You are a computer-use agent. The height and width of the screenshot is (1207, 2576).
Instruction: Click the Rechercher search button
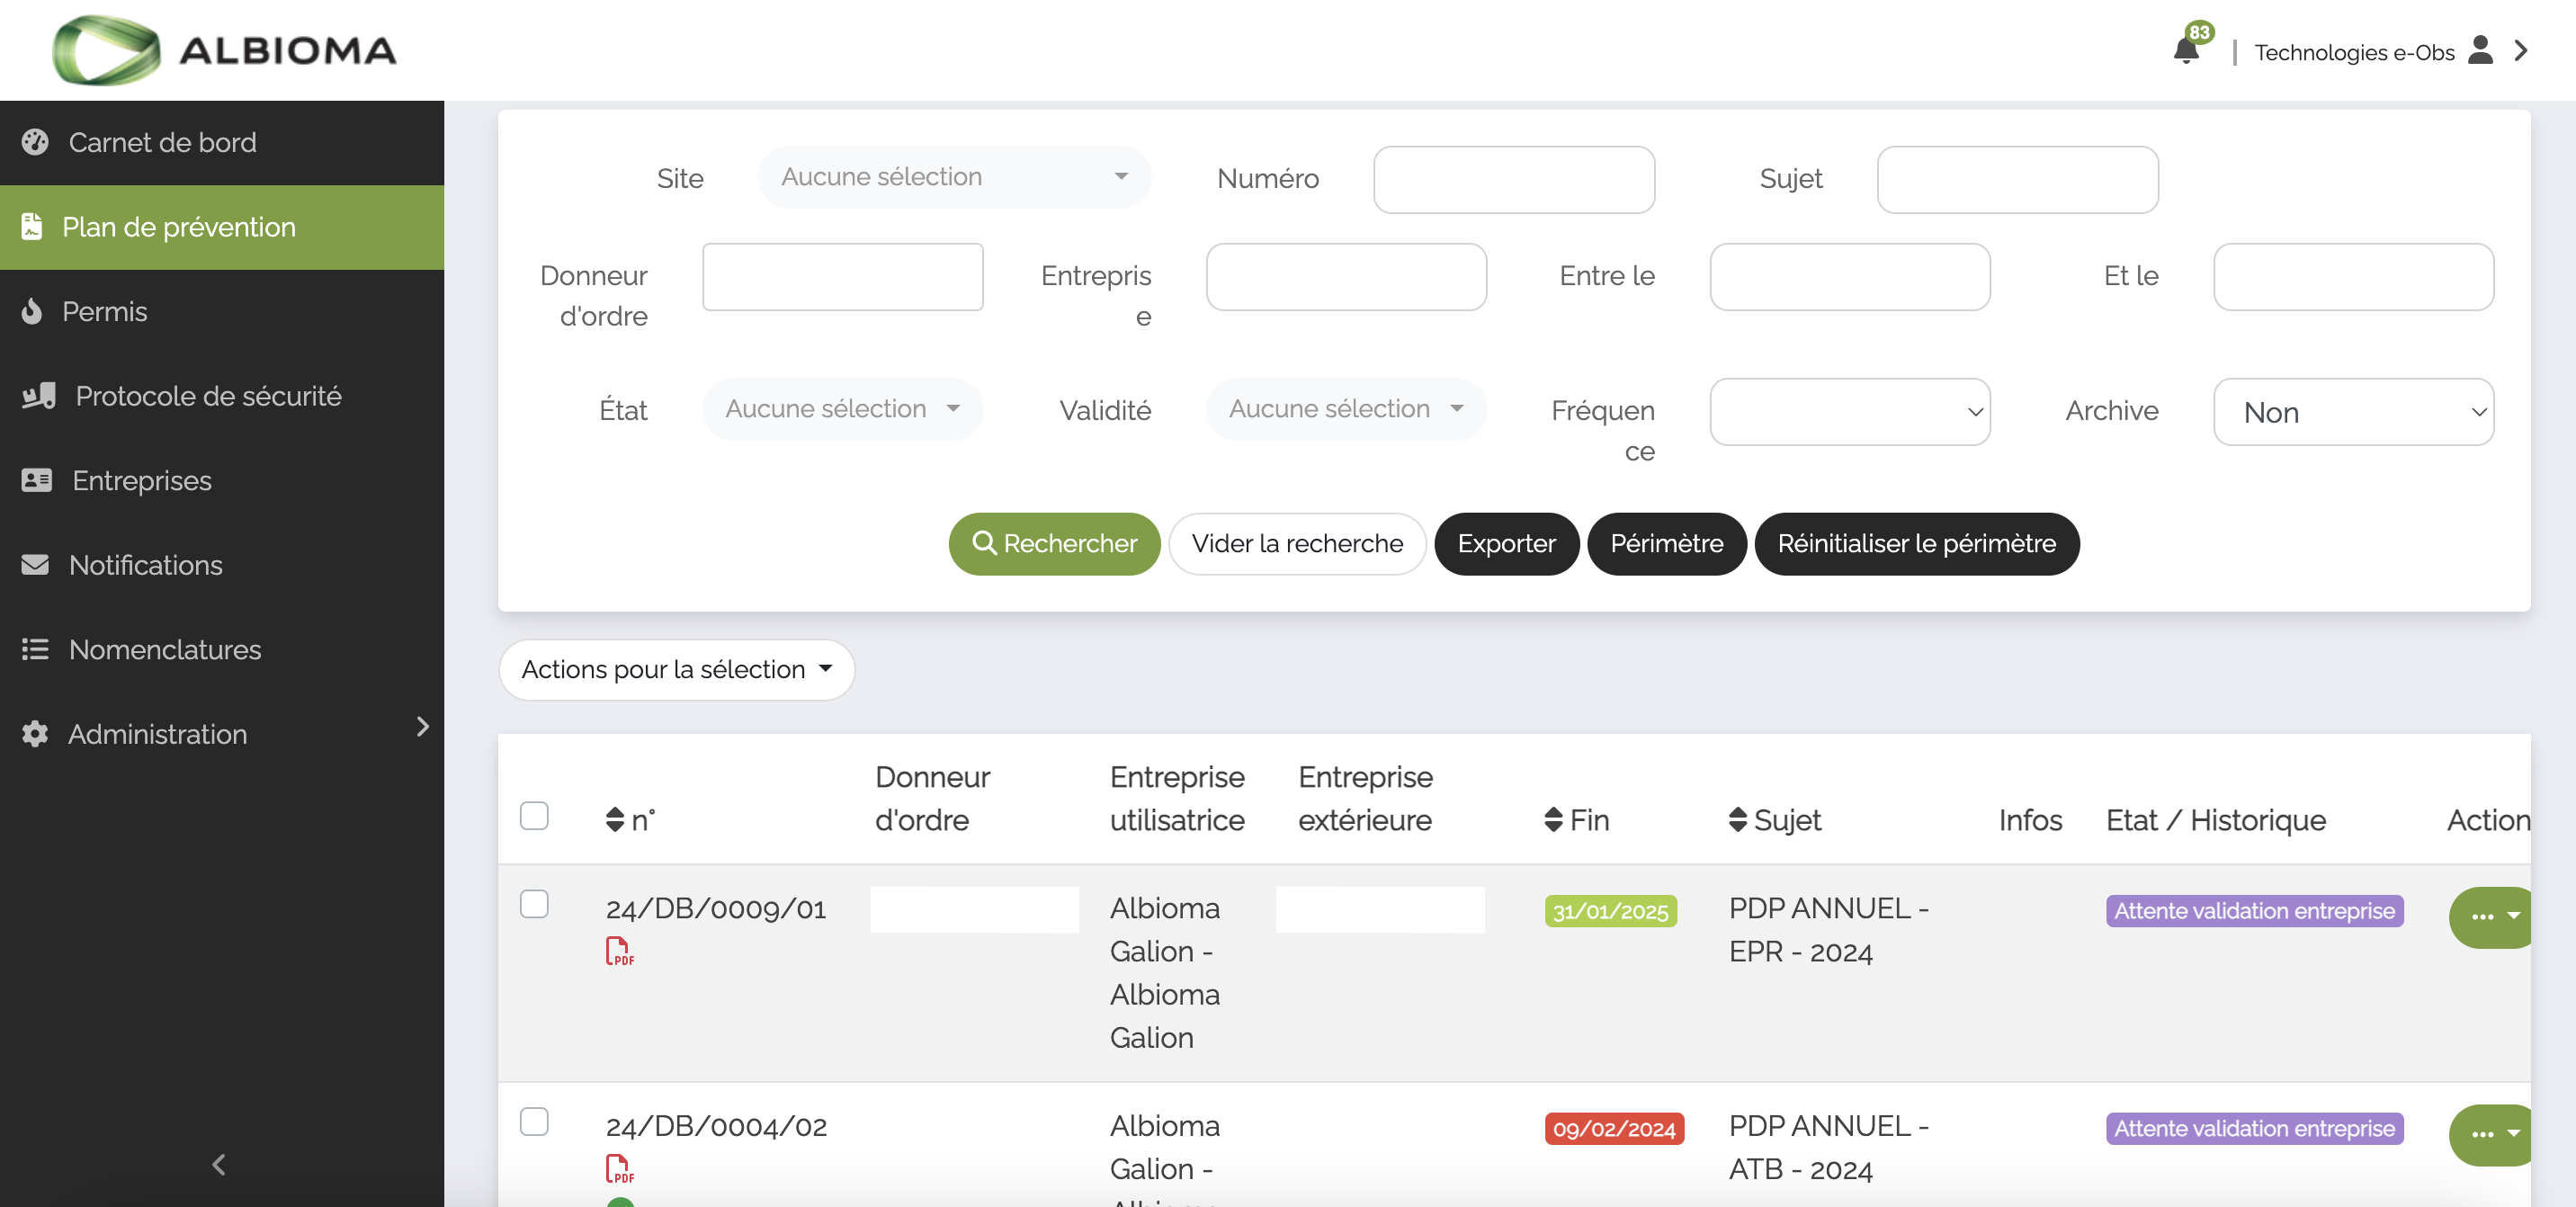click(x=1055, y=542)
